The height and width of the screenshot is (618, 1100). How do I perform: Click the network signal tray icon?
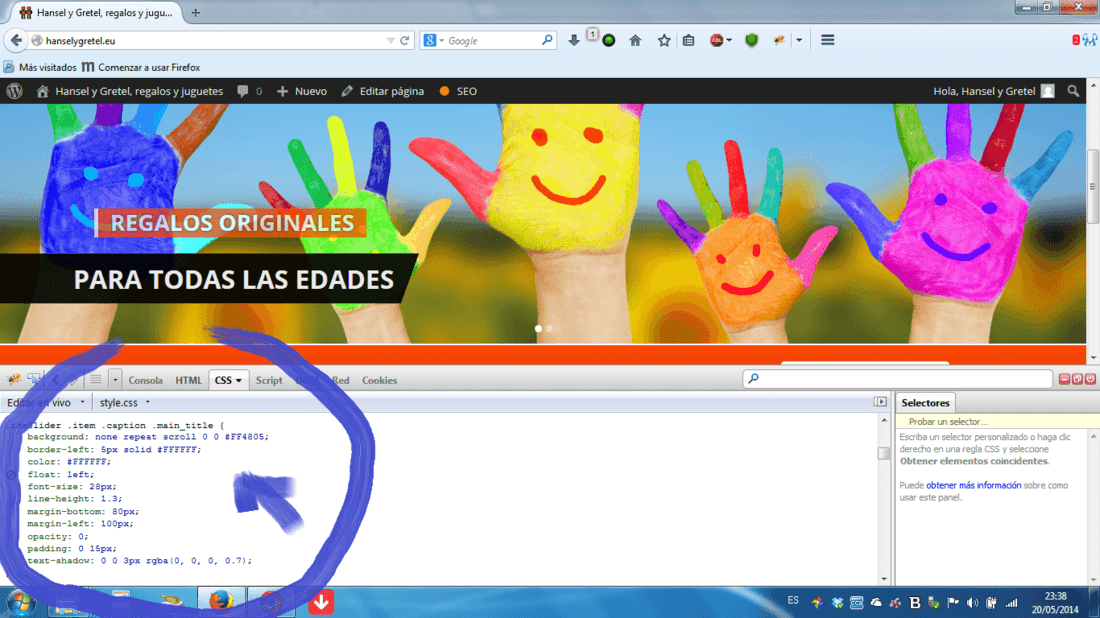coord(1012,603)
